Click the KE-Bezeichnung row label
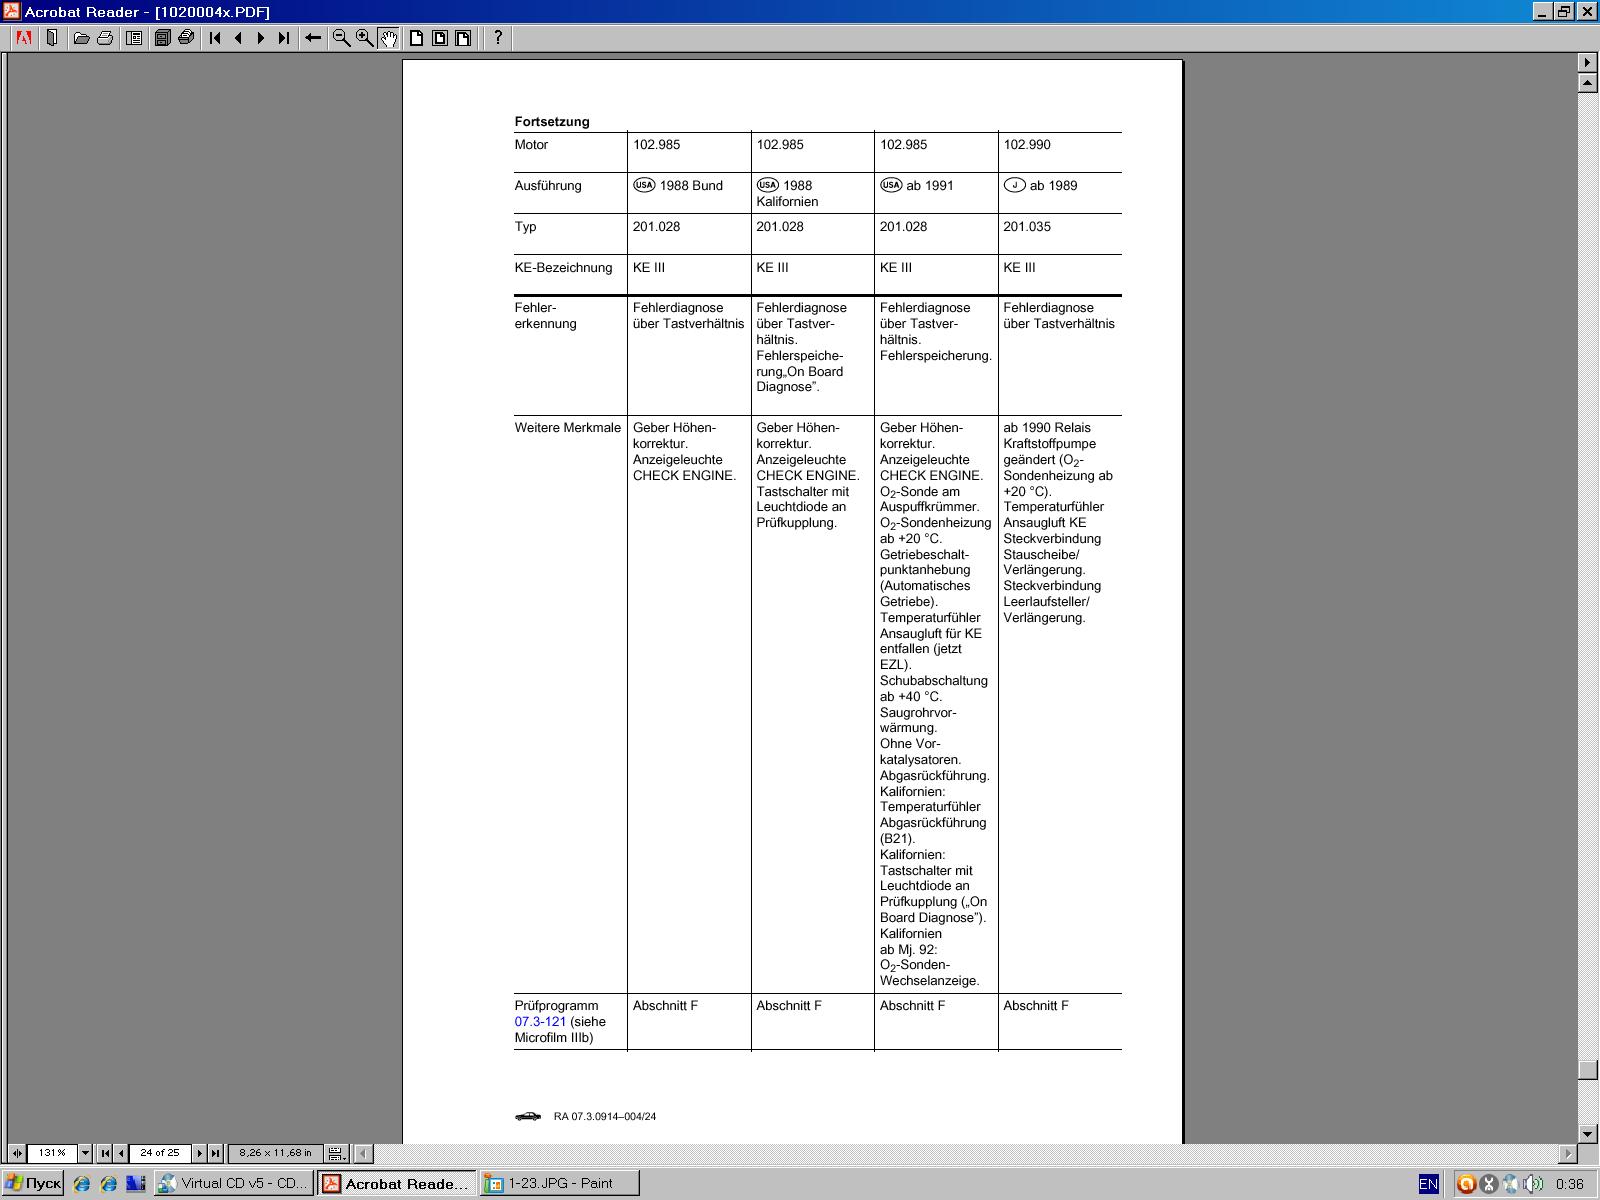Image resolution: width=1600 pixels, height=1200 pixels. tap(563, 267)
